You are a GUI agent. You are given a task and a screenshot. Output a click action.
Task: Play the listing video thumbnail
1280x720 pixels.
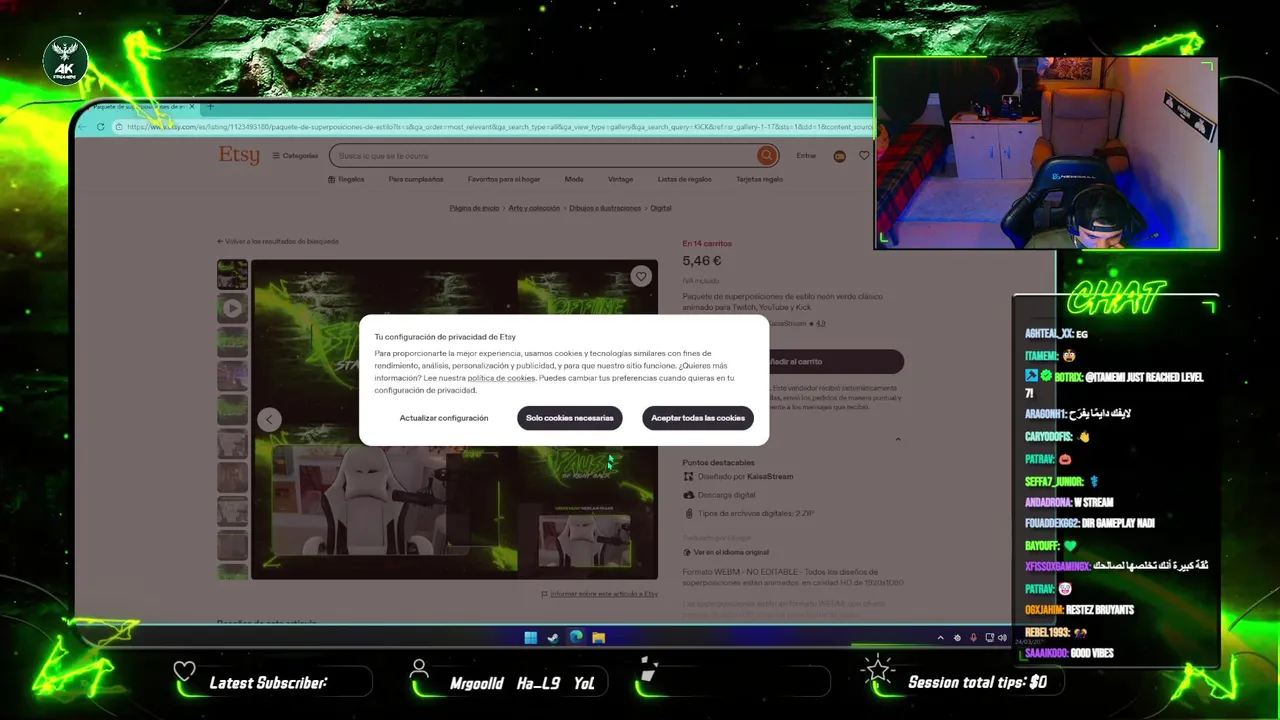point(232,308)
